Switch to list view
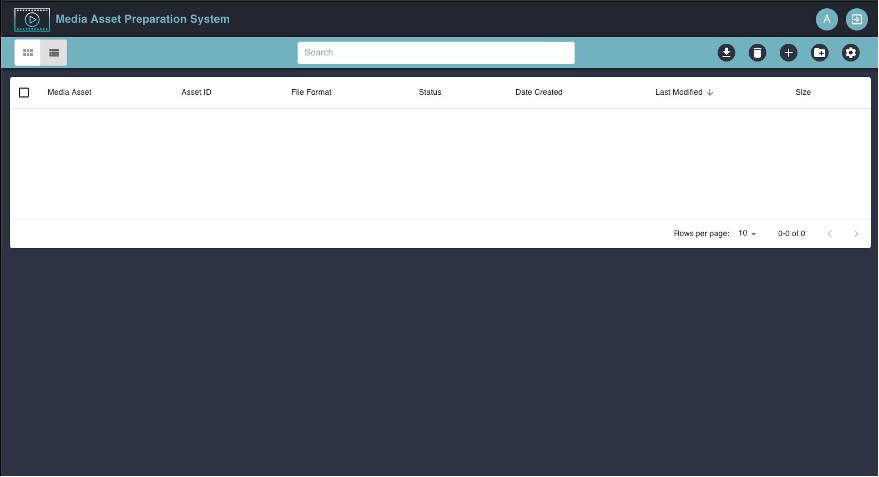Screen dimensions: 879x477 [54, 53]
